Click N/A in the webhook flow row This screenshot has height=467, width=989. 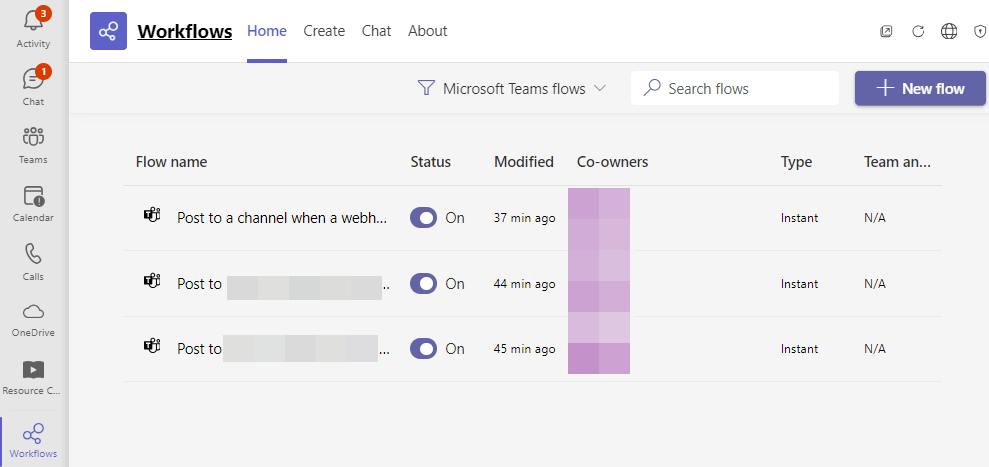click(x=875, y=218)
